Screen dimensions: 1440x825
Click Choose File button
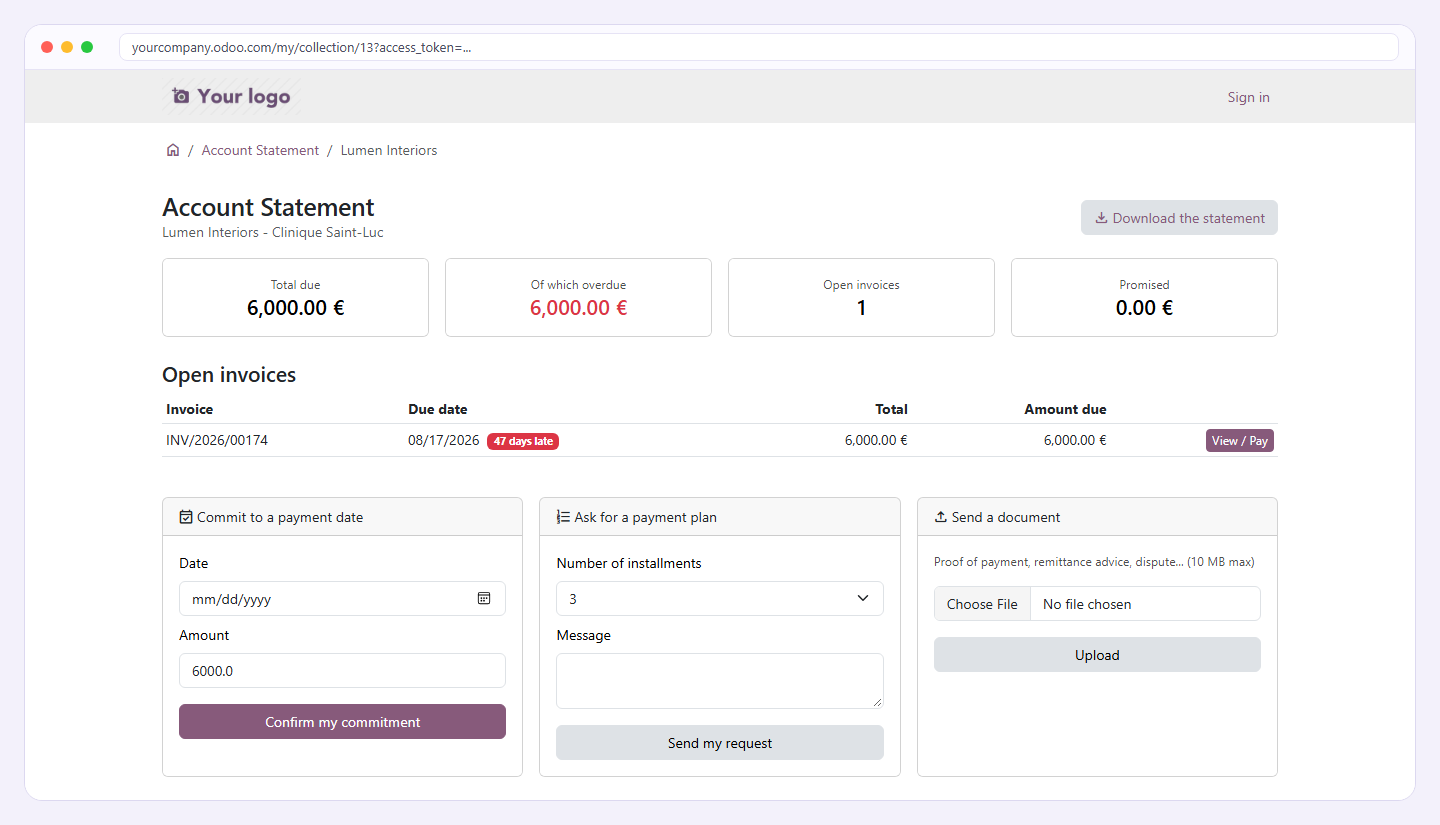(982, 604)
